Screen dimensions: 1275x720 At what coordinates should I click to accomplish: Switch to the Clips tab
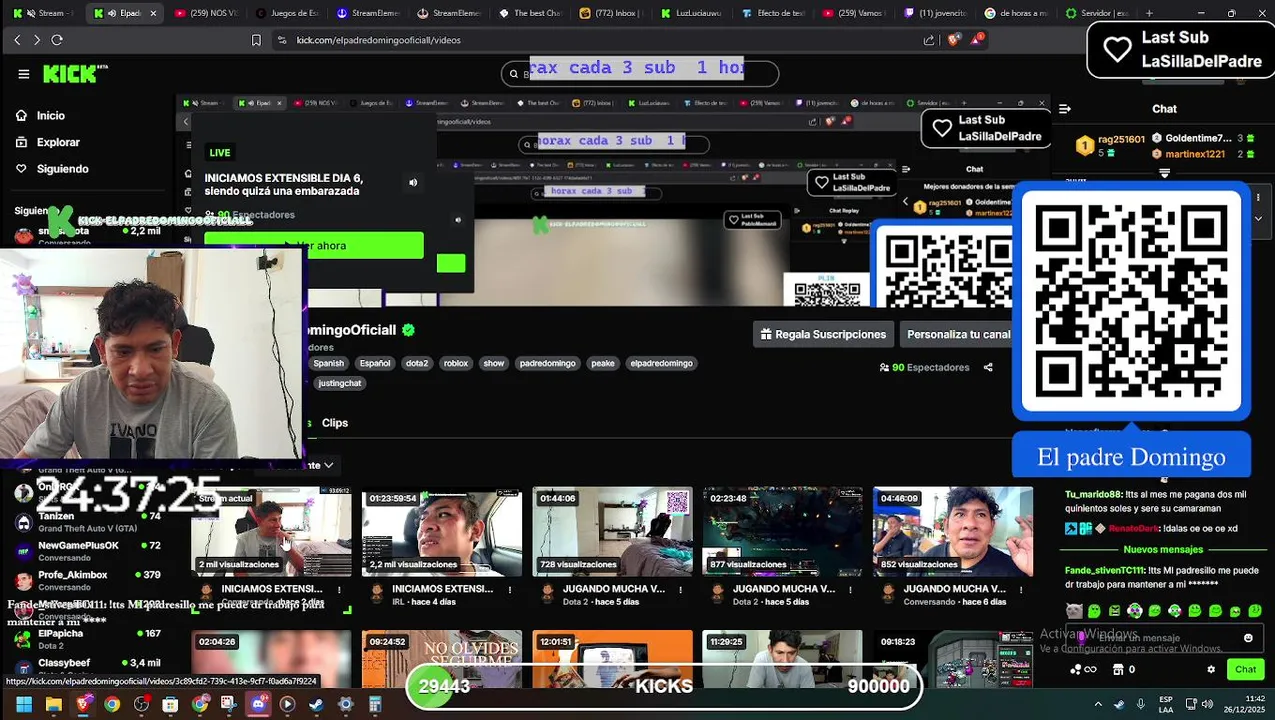point(335,423)
